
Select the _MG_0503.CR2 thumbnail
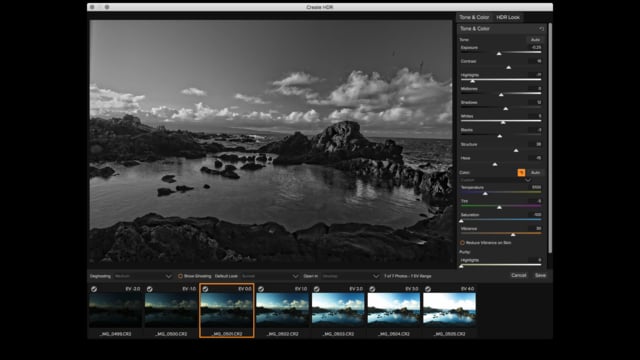coord(338,311)
